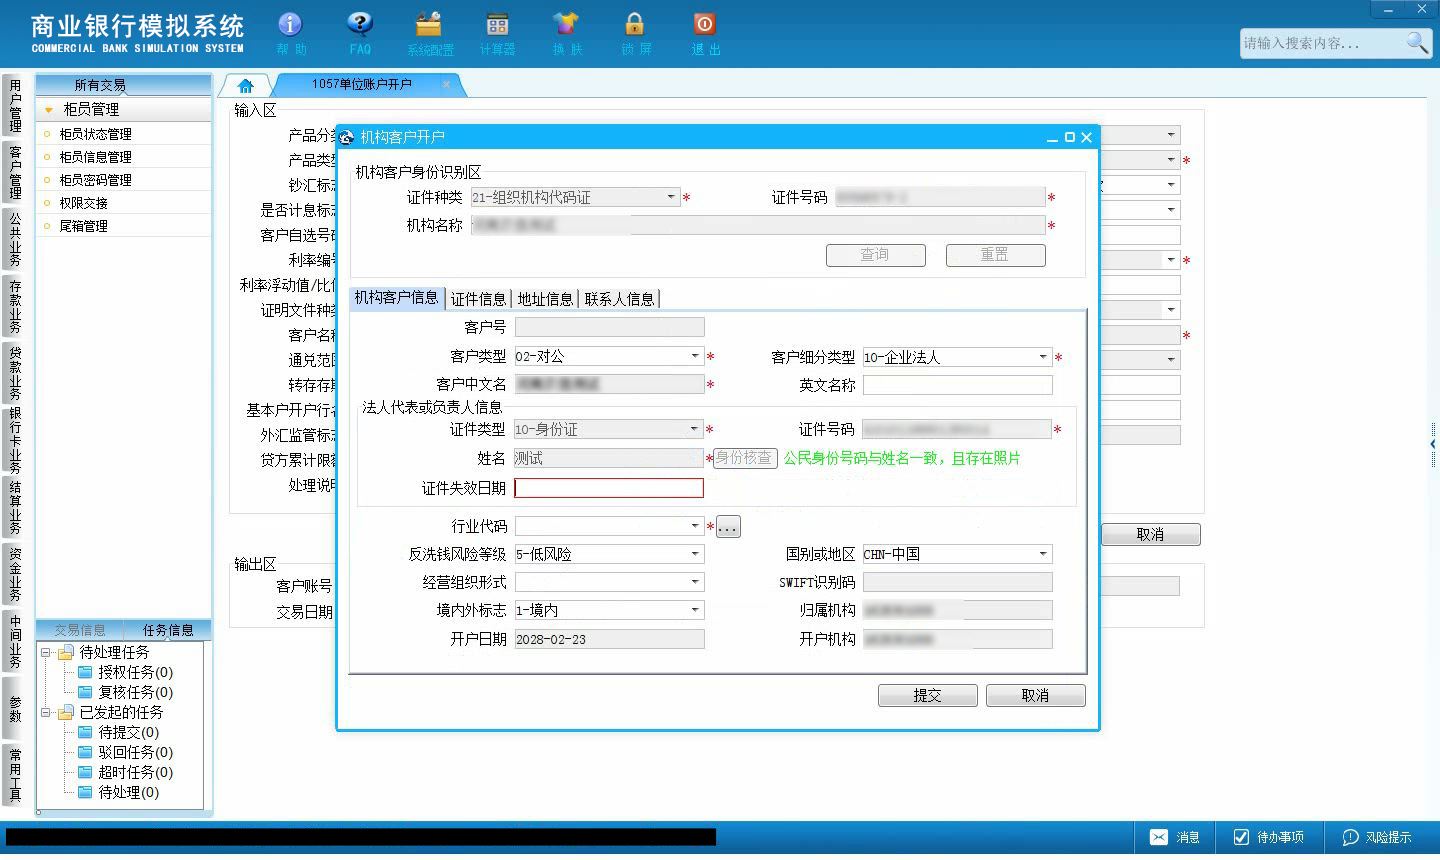Switch to 证件信息 tab
Viewport: 1440px width, 860px height.
[x=478, y=298]
